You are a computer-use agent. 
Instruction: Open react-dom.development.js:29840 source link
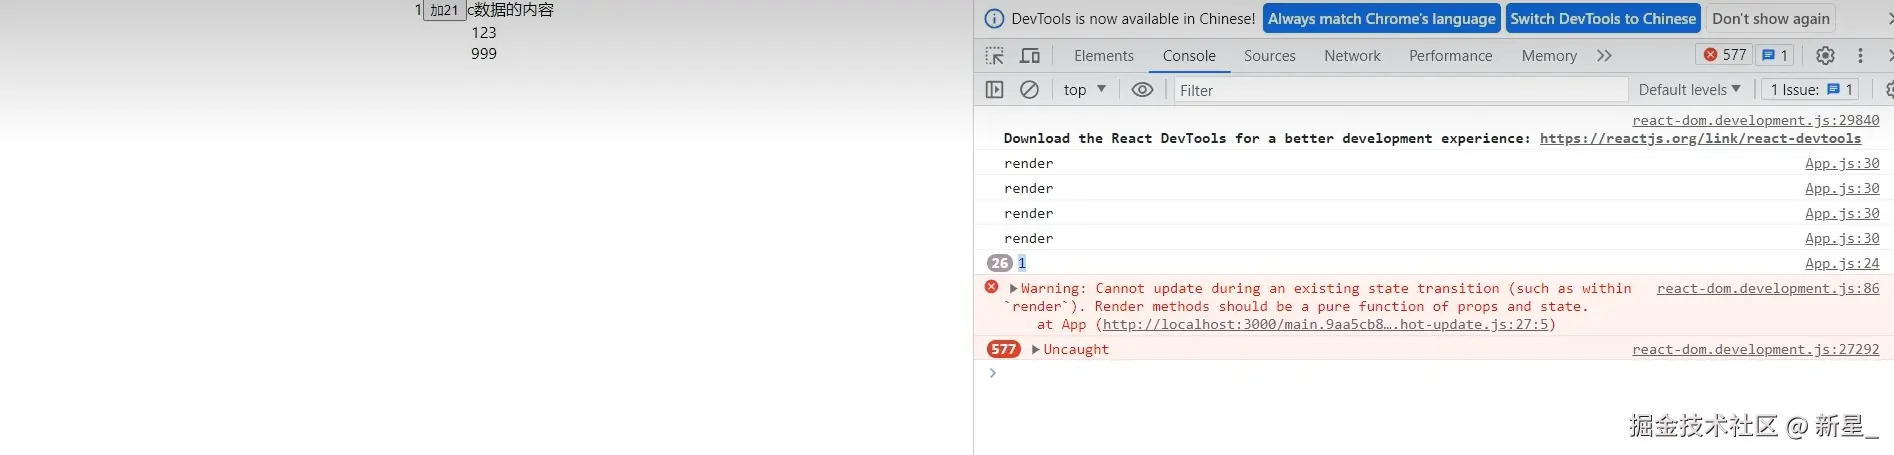point(1756,120)
